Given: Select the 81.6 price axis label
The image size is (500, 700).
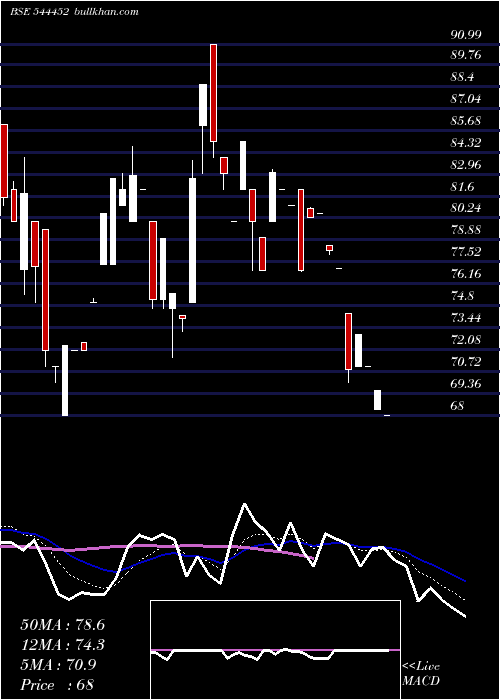Looking at the screenshot, I should point(462,187).
